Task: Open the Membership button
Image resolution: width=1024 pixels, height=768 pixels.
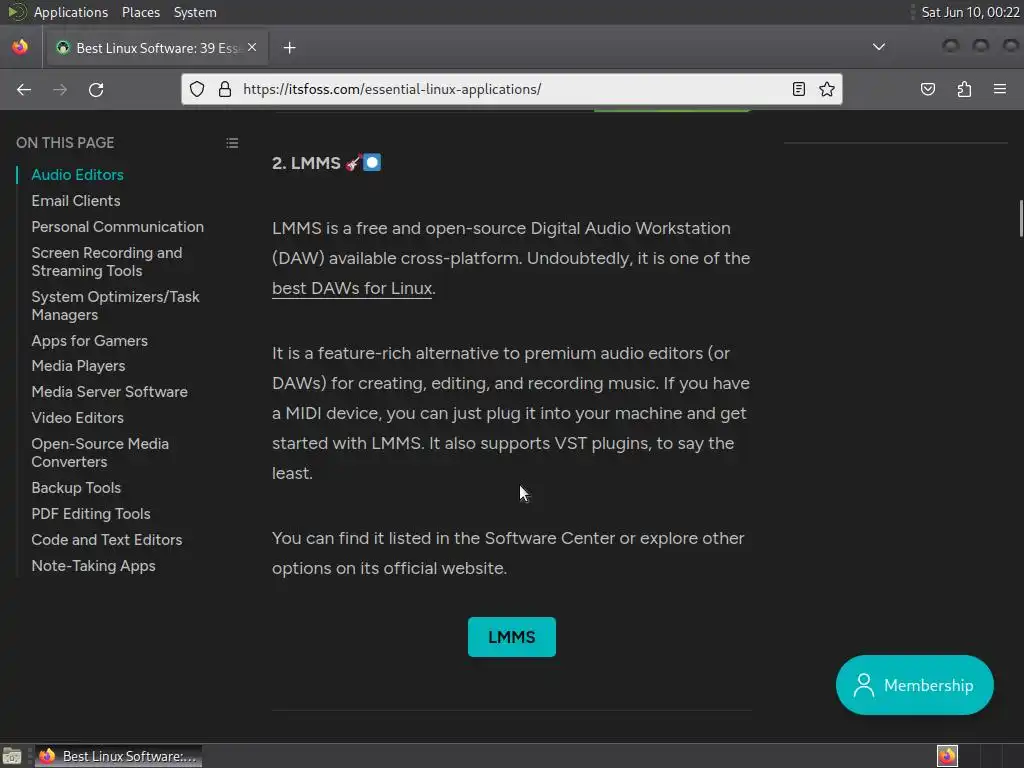Action: pos(914,685)
